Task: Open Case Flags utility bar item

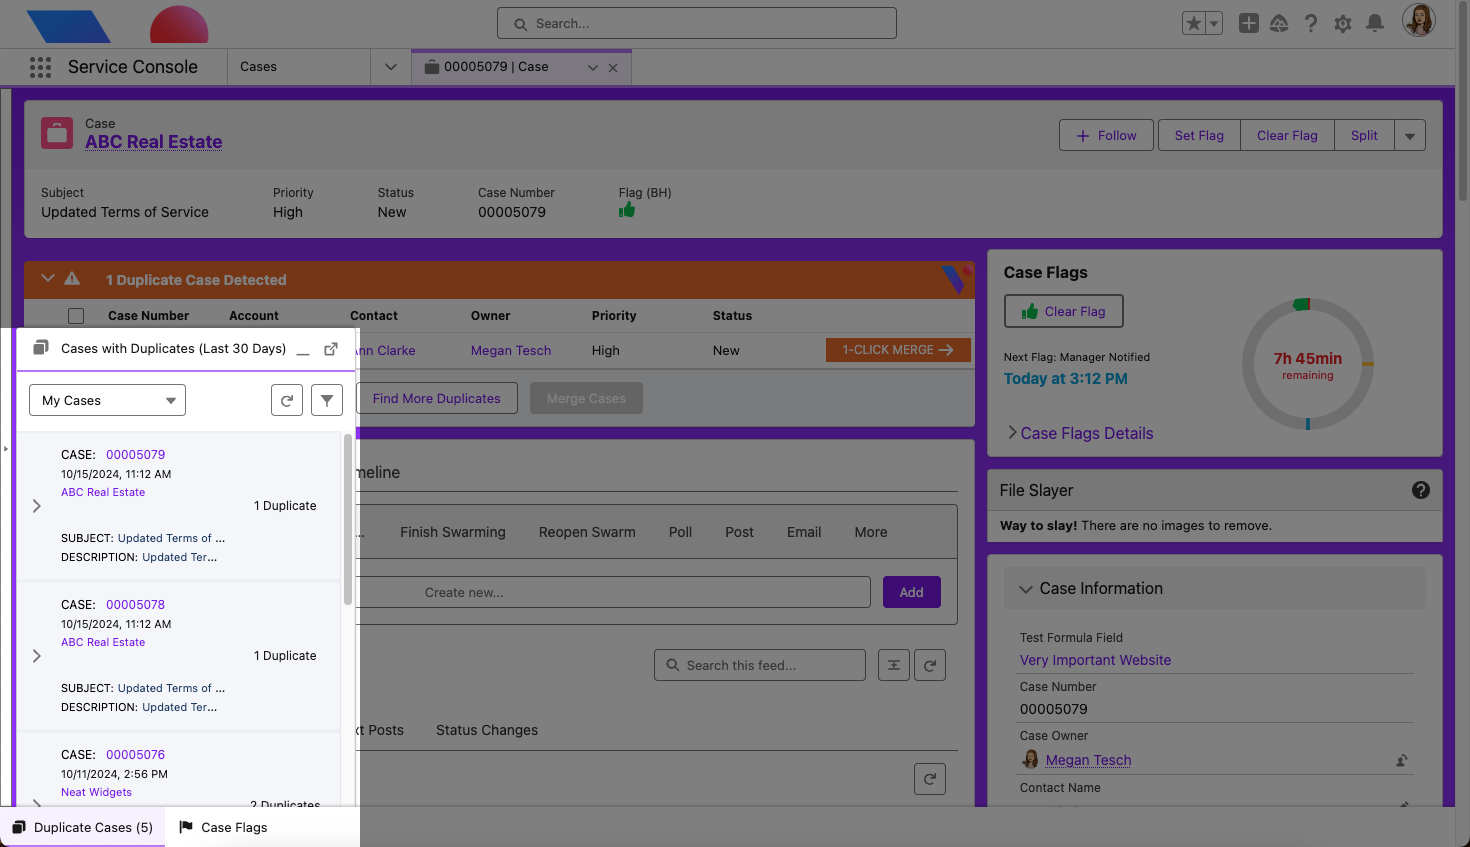Action: (x=223, y=827)
